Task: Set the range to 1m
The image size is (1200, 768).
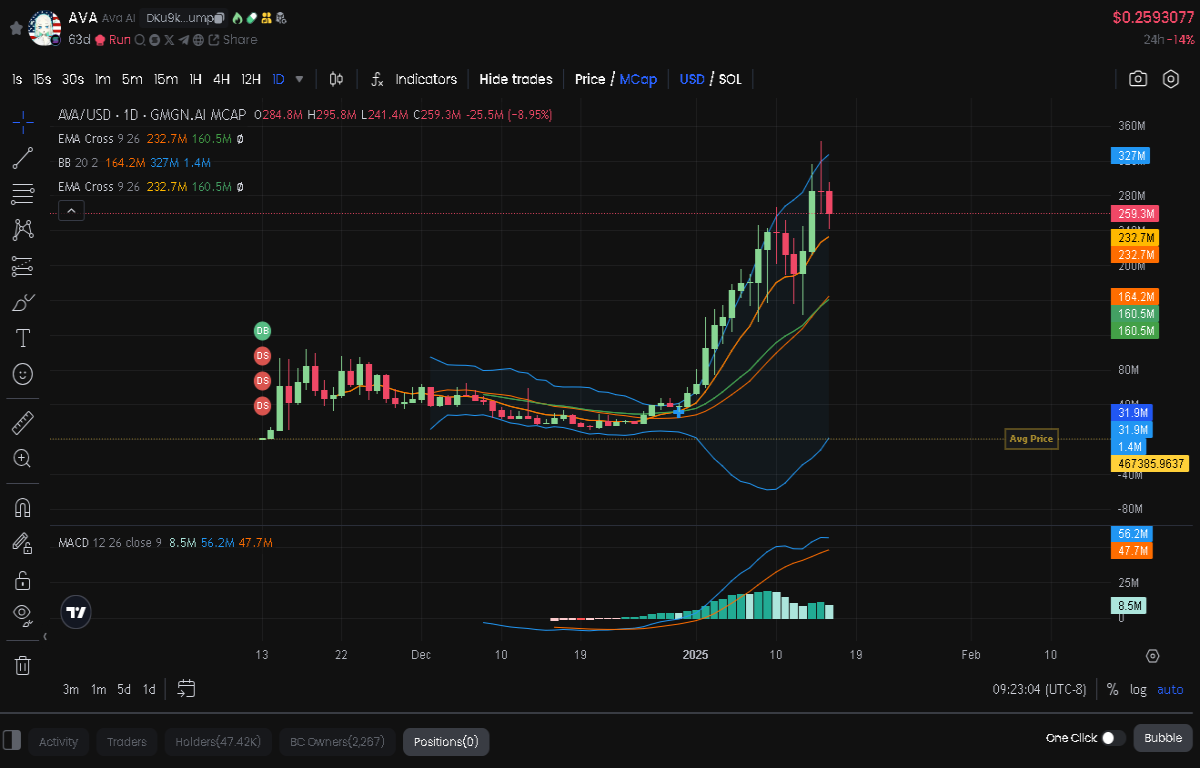Action: 98,689
